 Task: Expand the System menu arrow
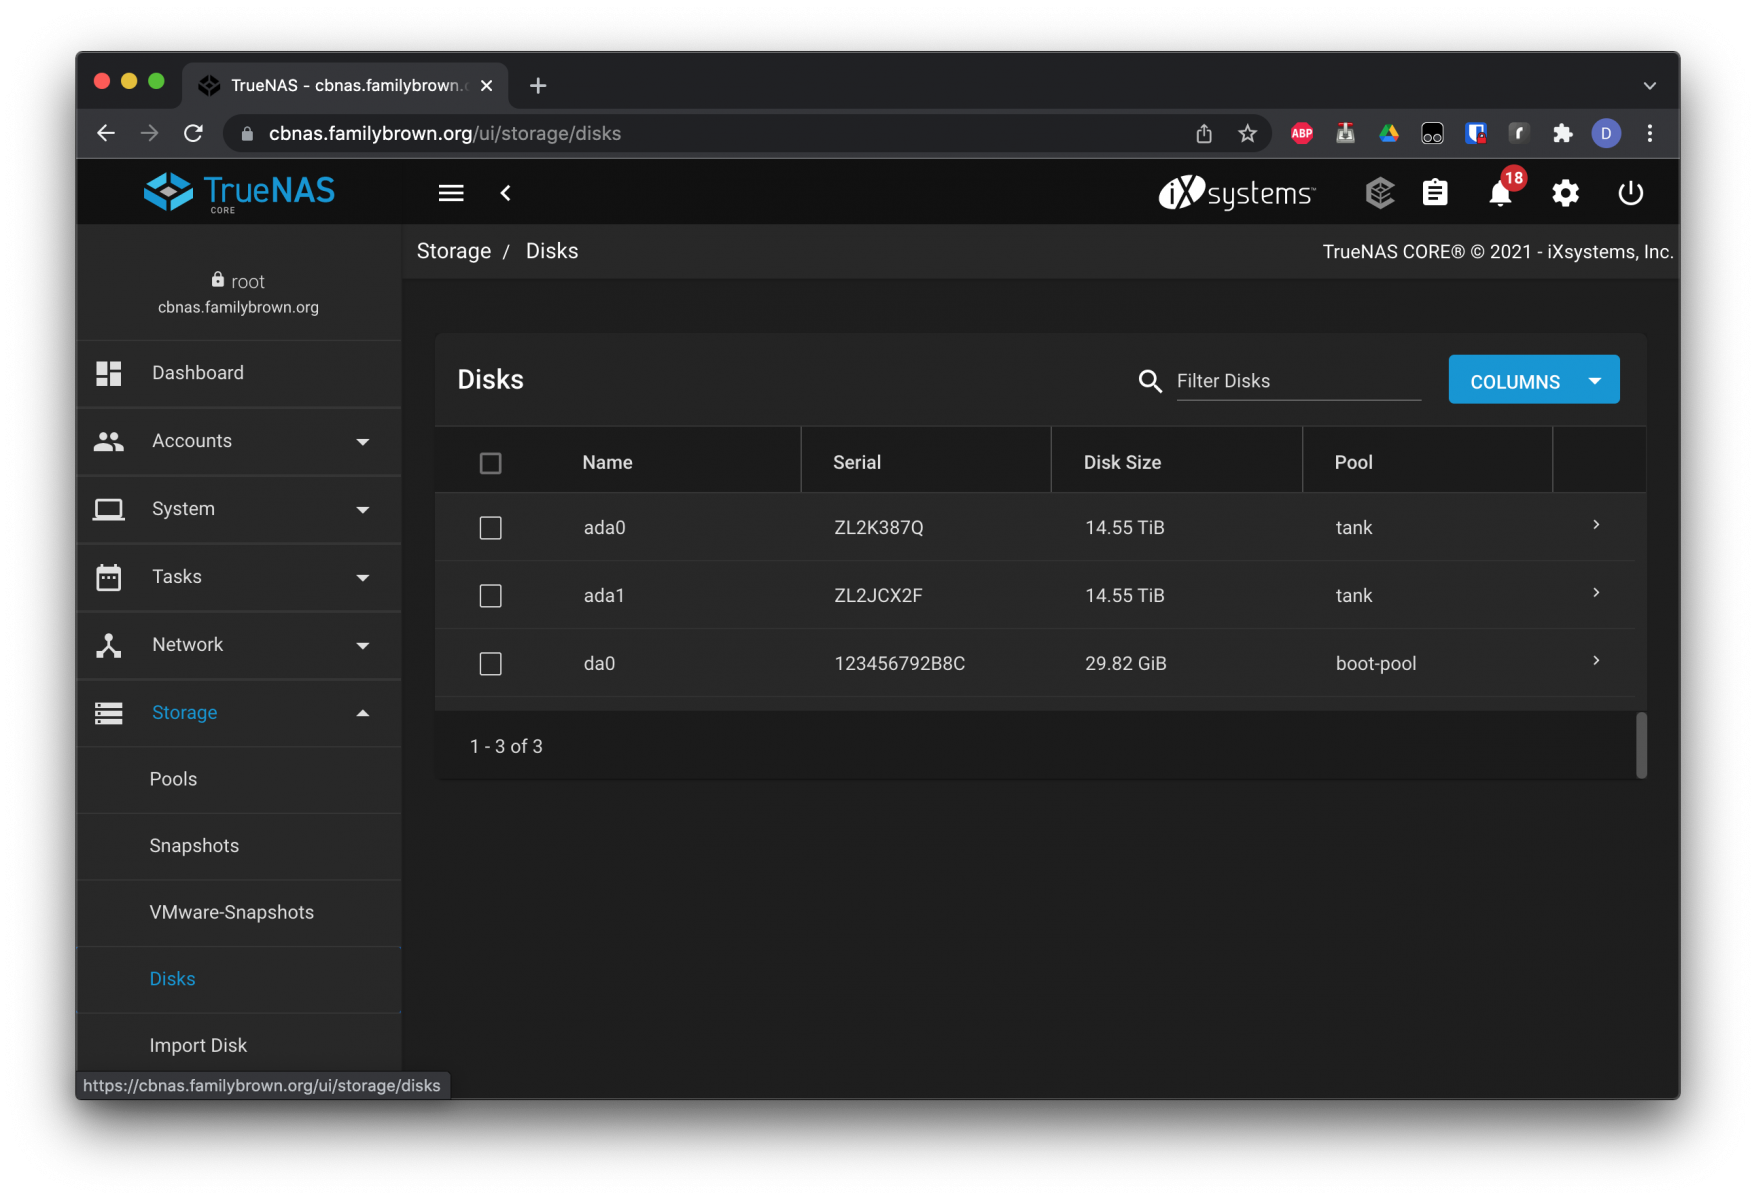point(363,510)
